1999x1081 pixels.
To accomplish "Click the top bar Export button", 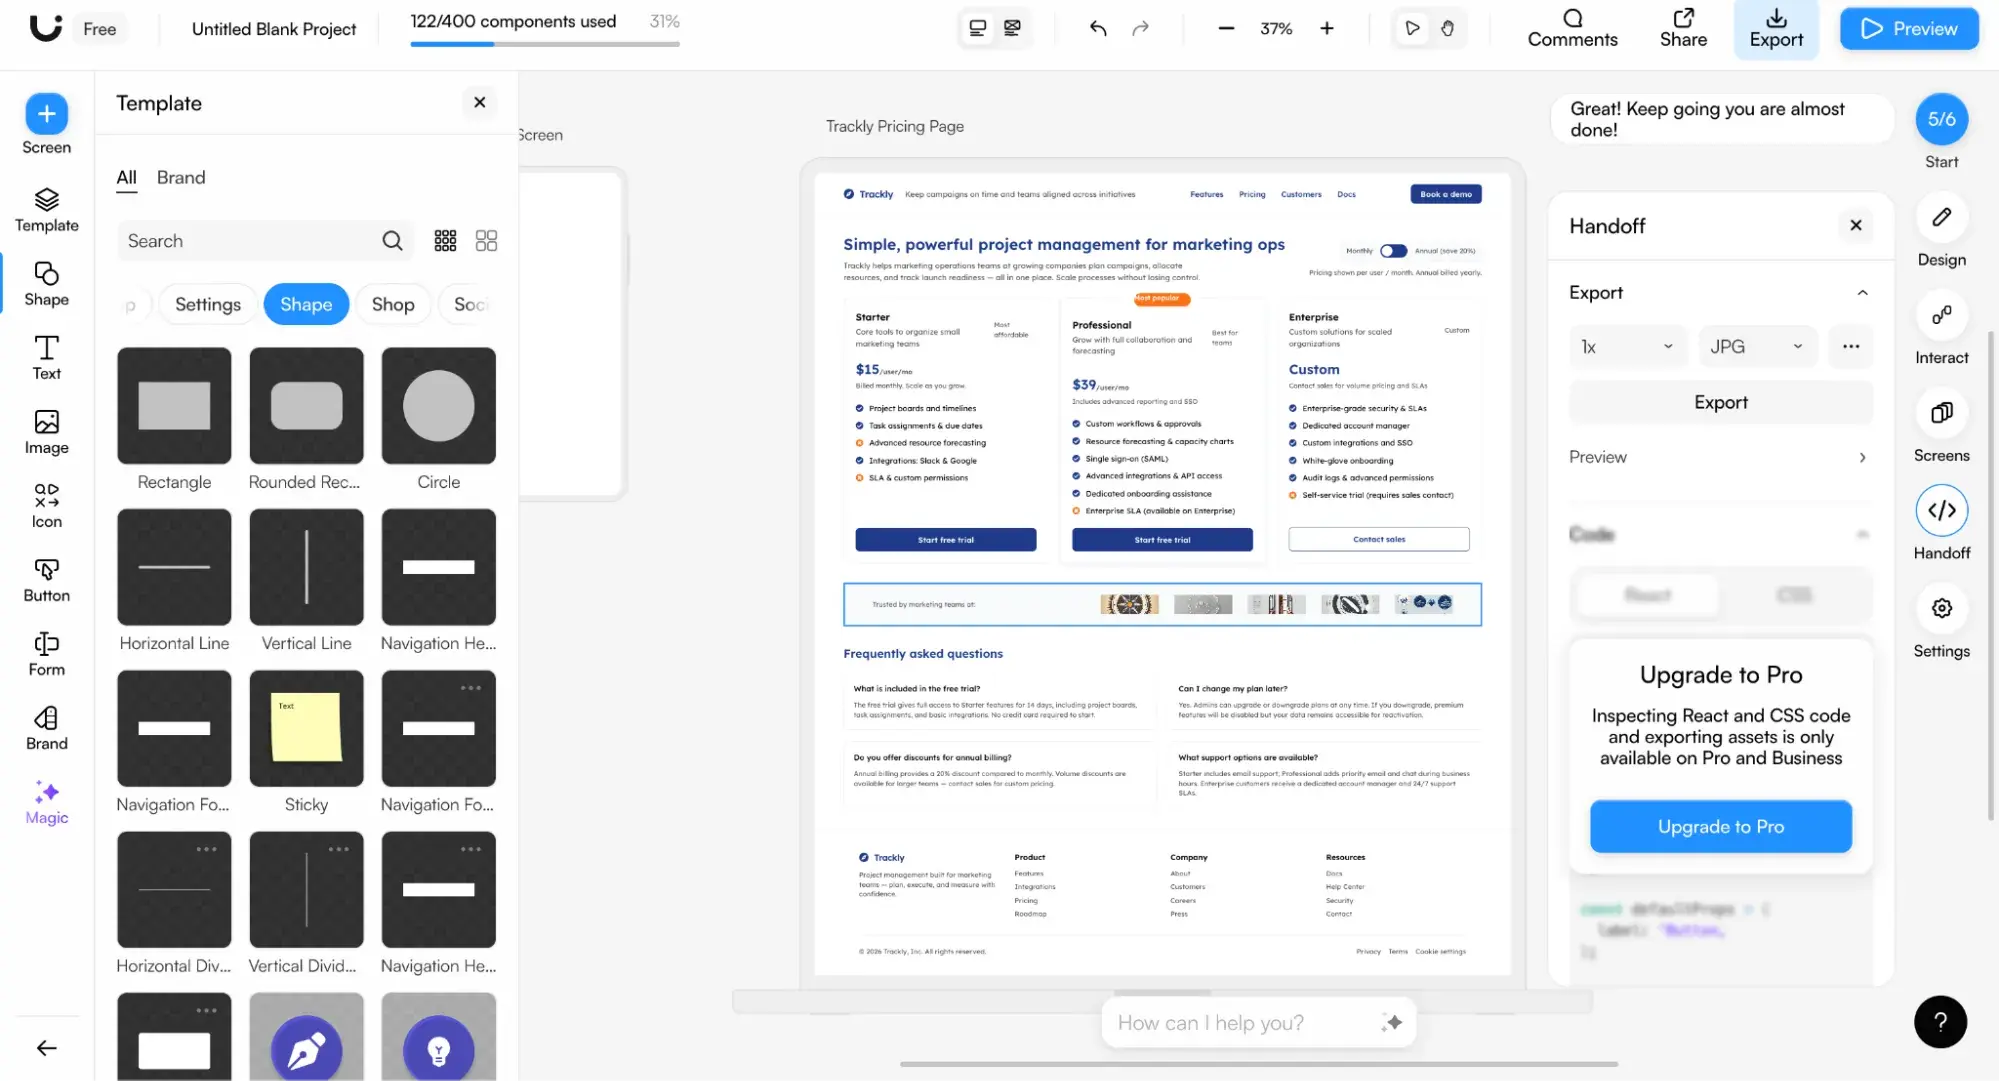I will [x=1776, y=29].
